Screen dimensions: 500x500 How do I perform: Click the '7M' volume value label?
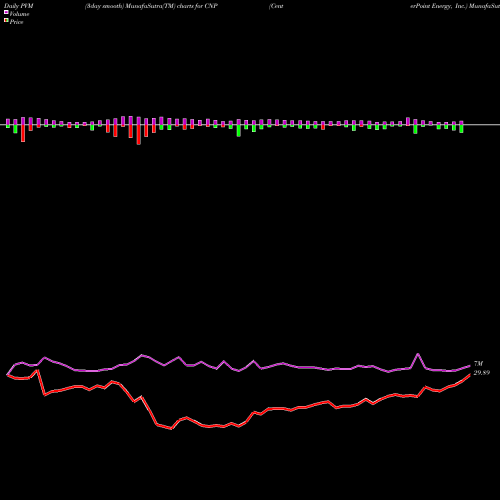click(x=478, y=364)
